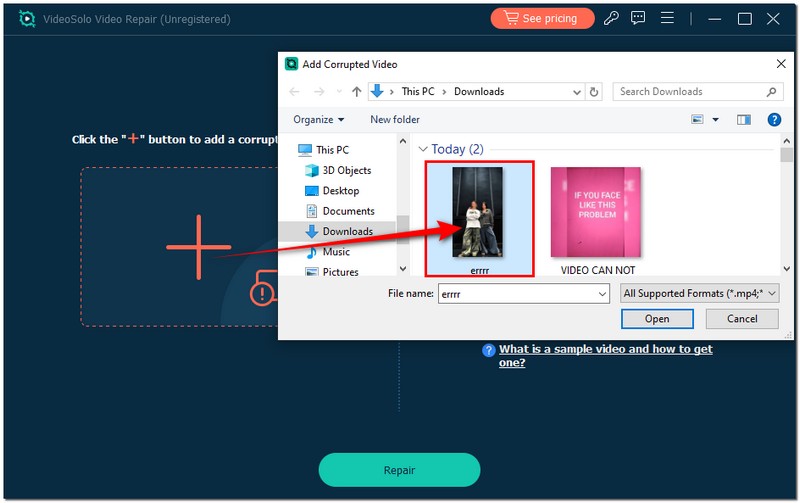800x503 pixels.
Task: Go forward in file dialog
Action: (319, 92)
